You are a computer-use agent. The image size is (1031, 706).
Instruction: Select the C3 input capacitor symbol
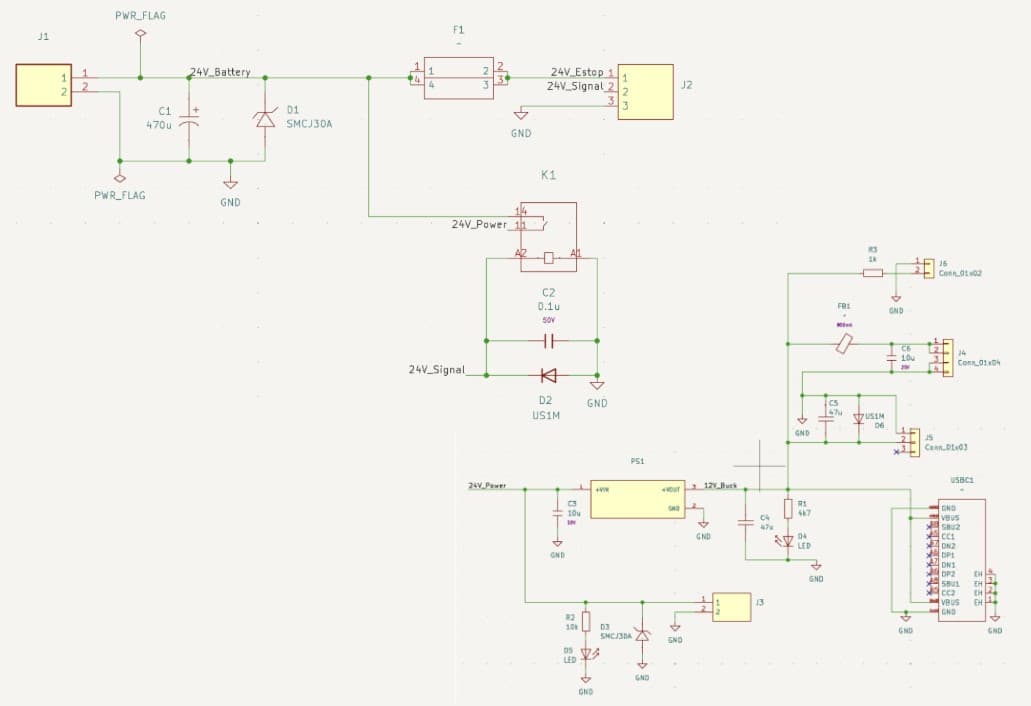(x=558, y=513)
